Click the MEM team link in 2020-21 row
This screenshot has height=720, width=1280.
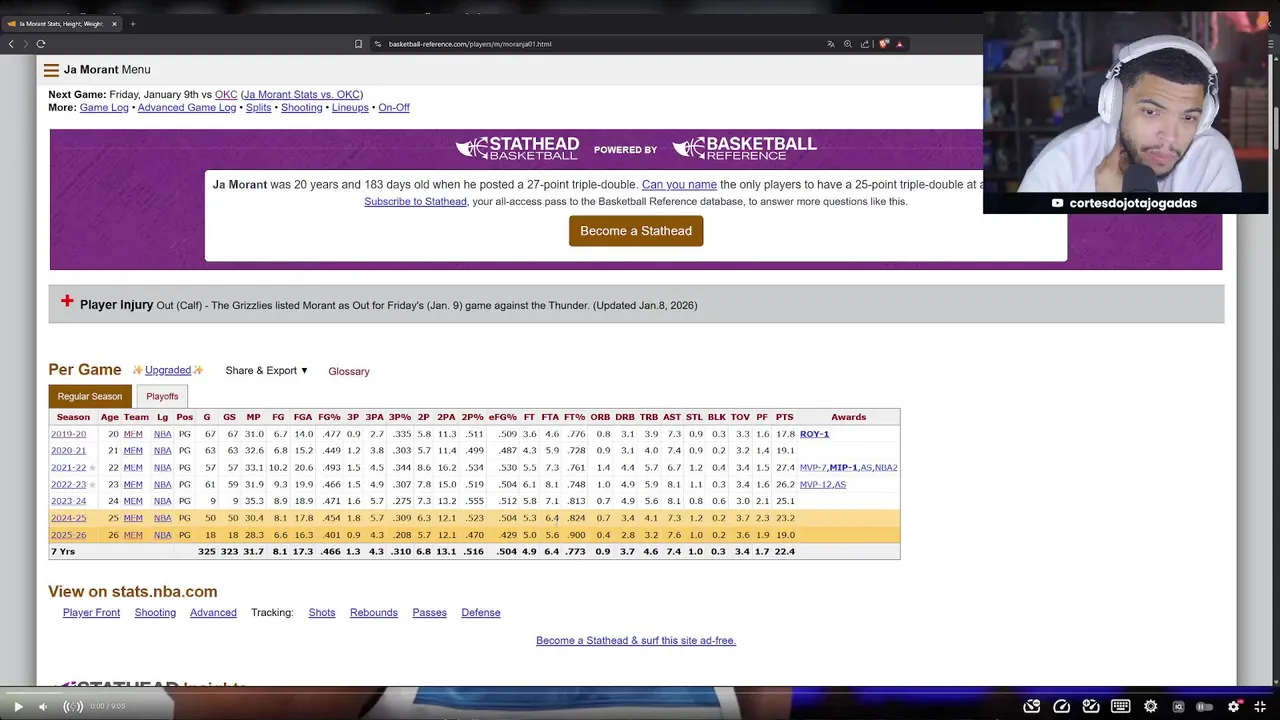point(133,451)
